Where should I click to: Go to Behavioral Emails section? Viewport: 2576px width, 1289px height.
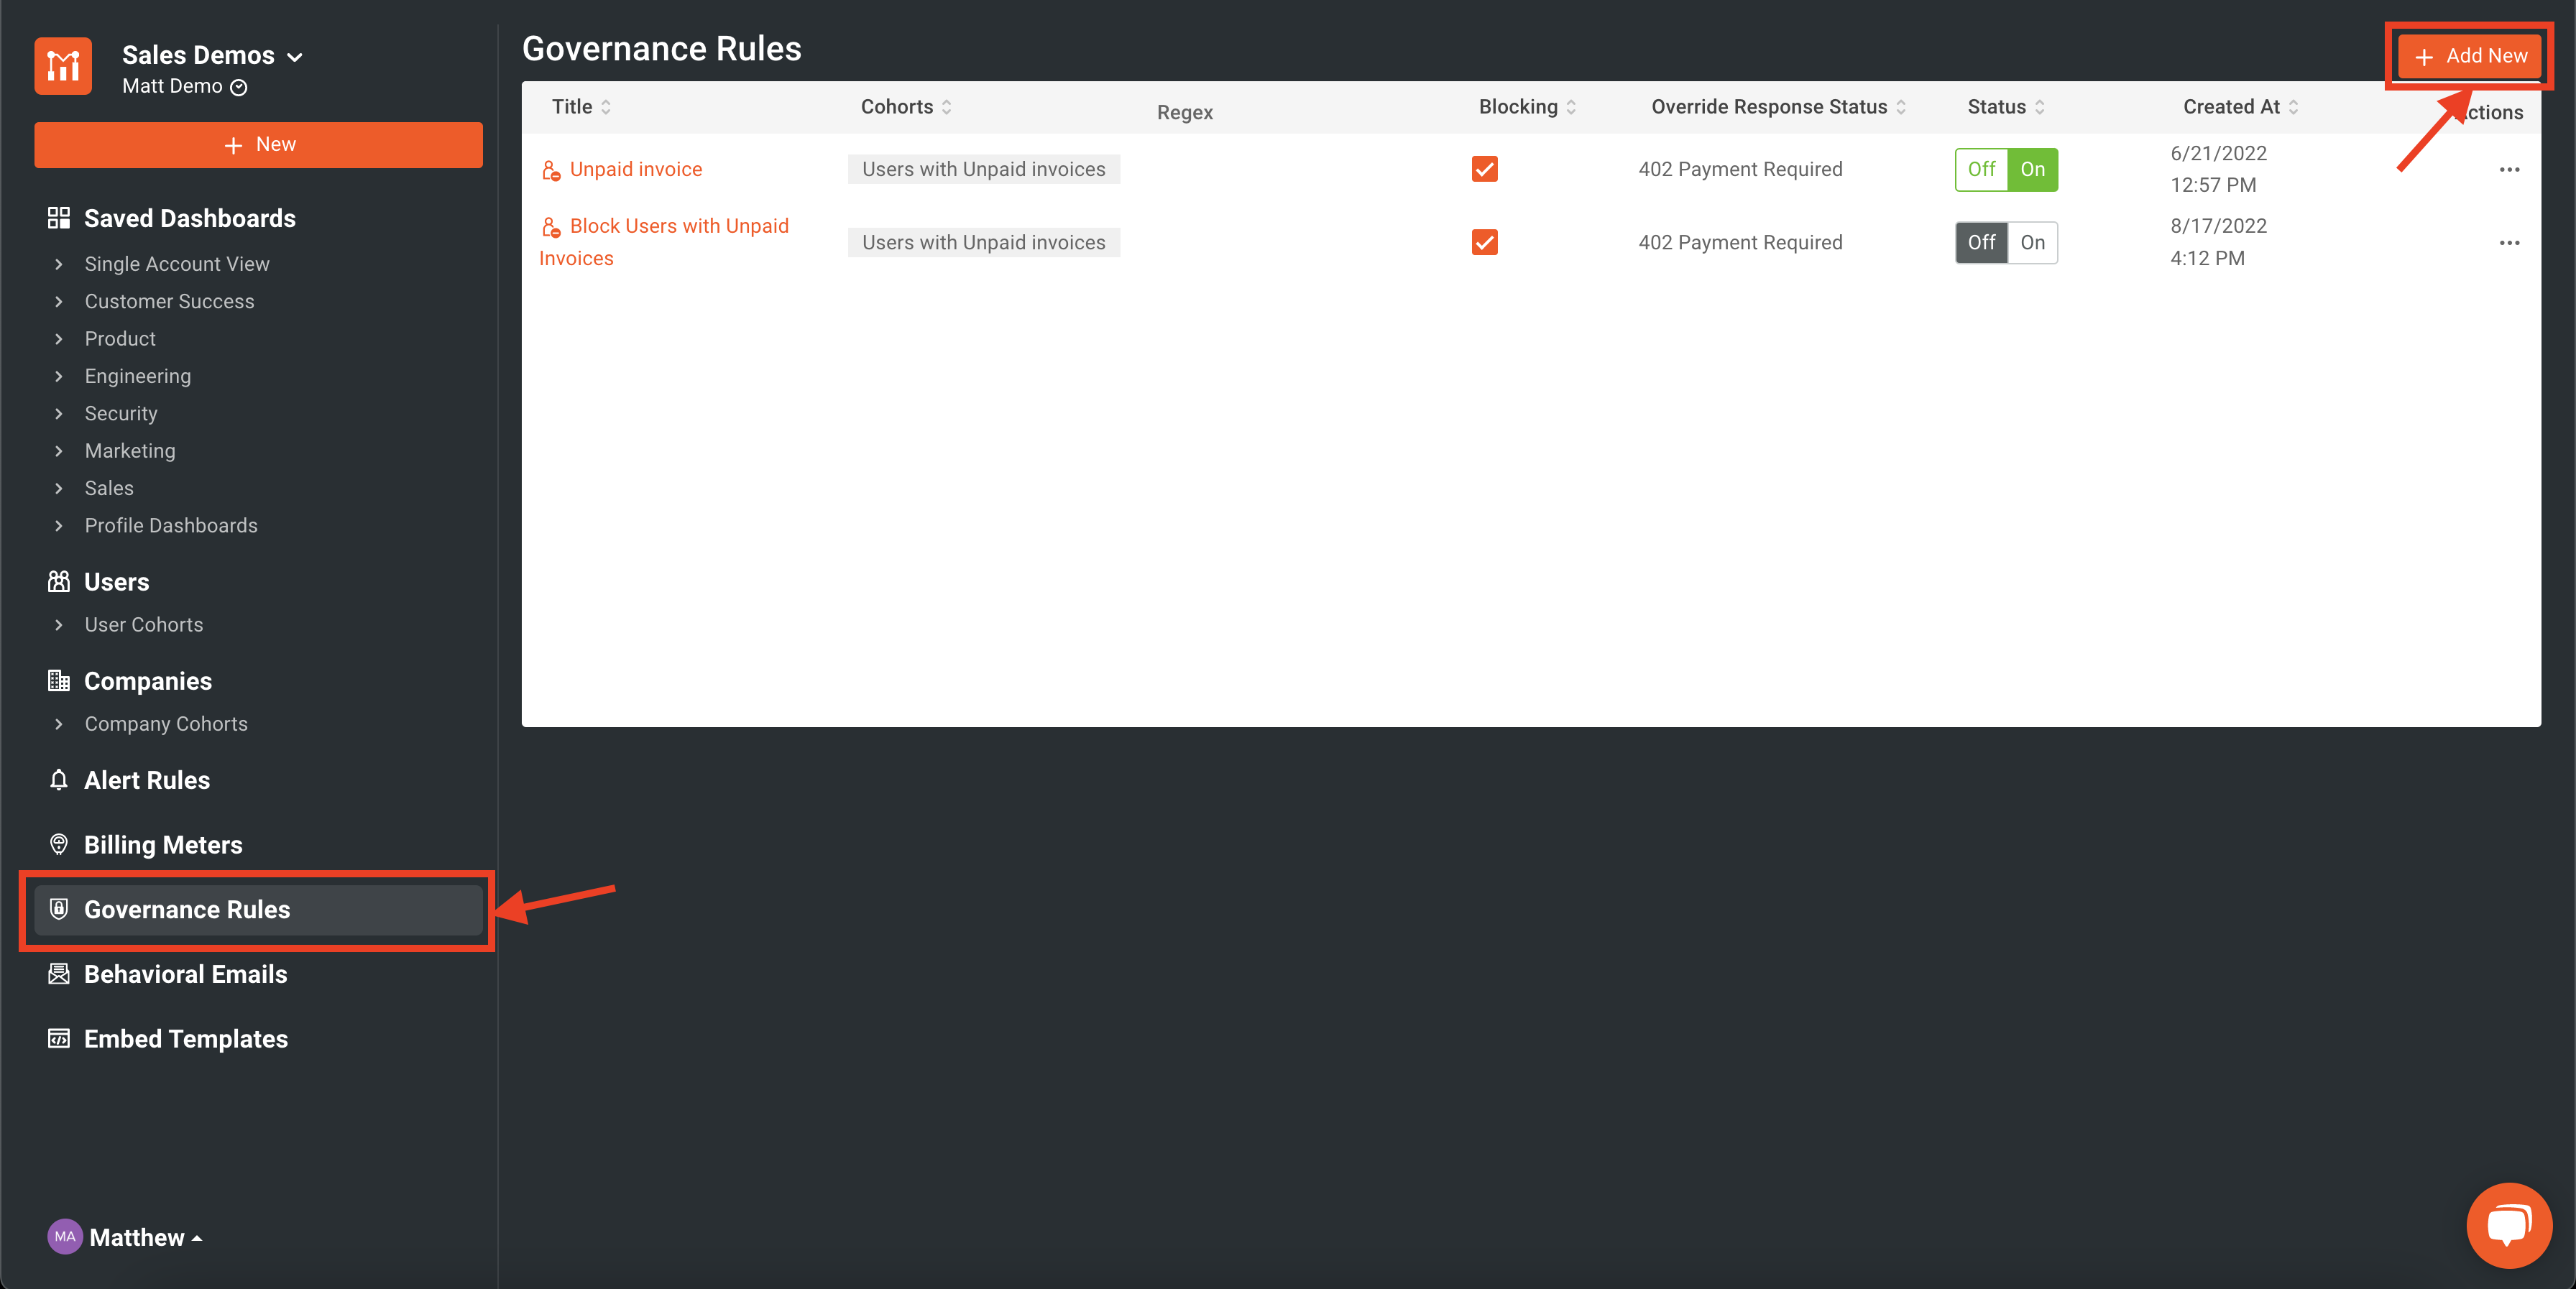pos(185,974)
